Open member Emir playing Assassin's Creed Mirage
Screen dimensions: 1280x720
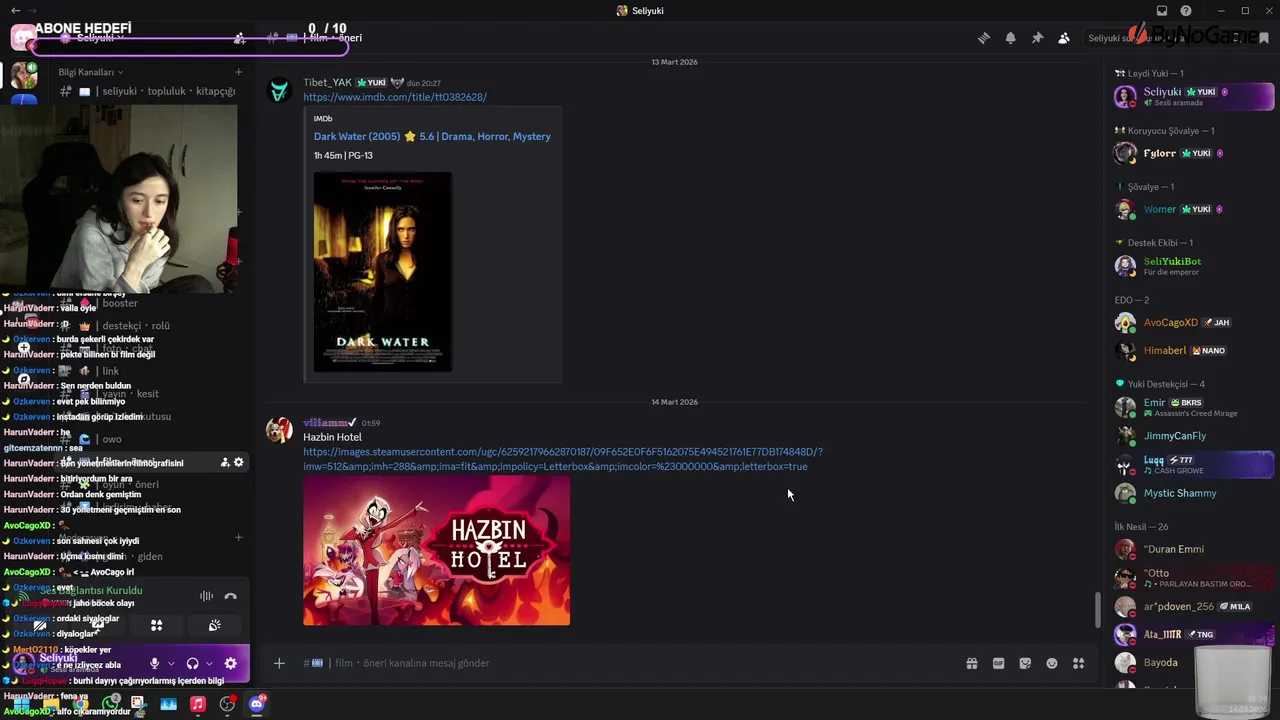pyautogui.click(x=1193, y=407)
